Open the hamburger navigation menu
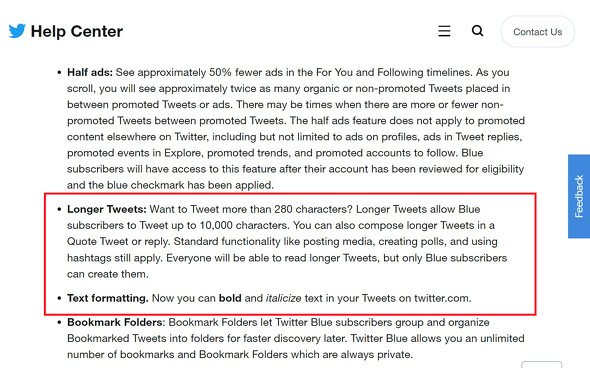Screen dimensions: 590x368 (x=444, y=31)
